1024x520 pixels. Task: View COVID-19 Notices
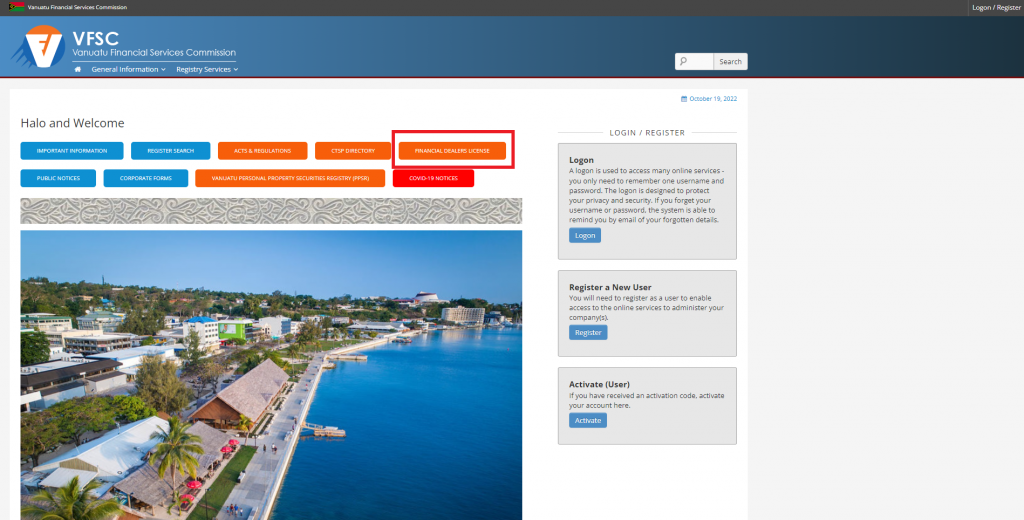433,178
